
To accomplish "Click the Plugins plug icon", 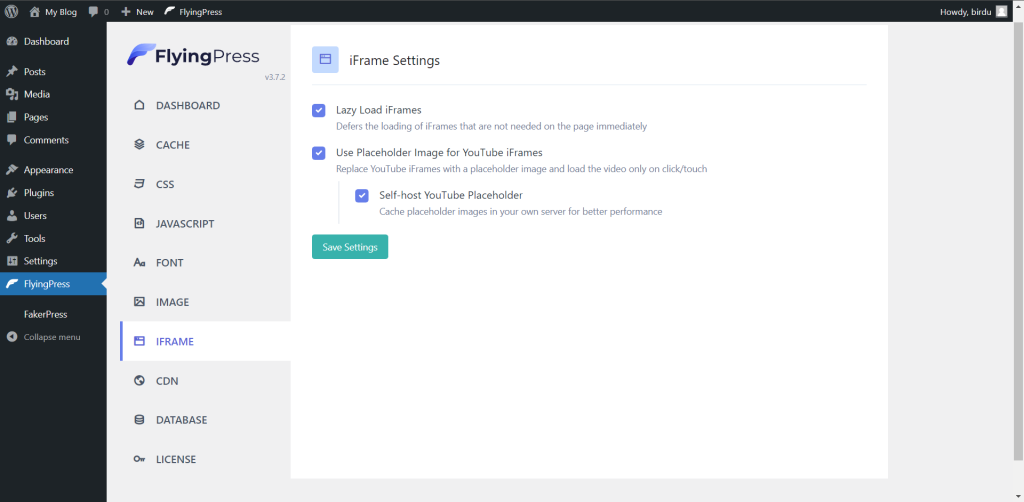I will [x=12, y=193].
